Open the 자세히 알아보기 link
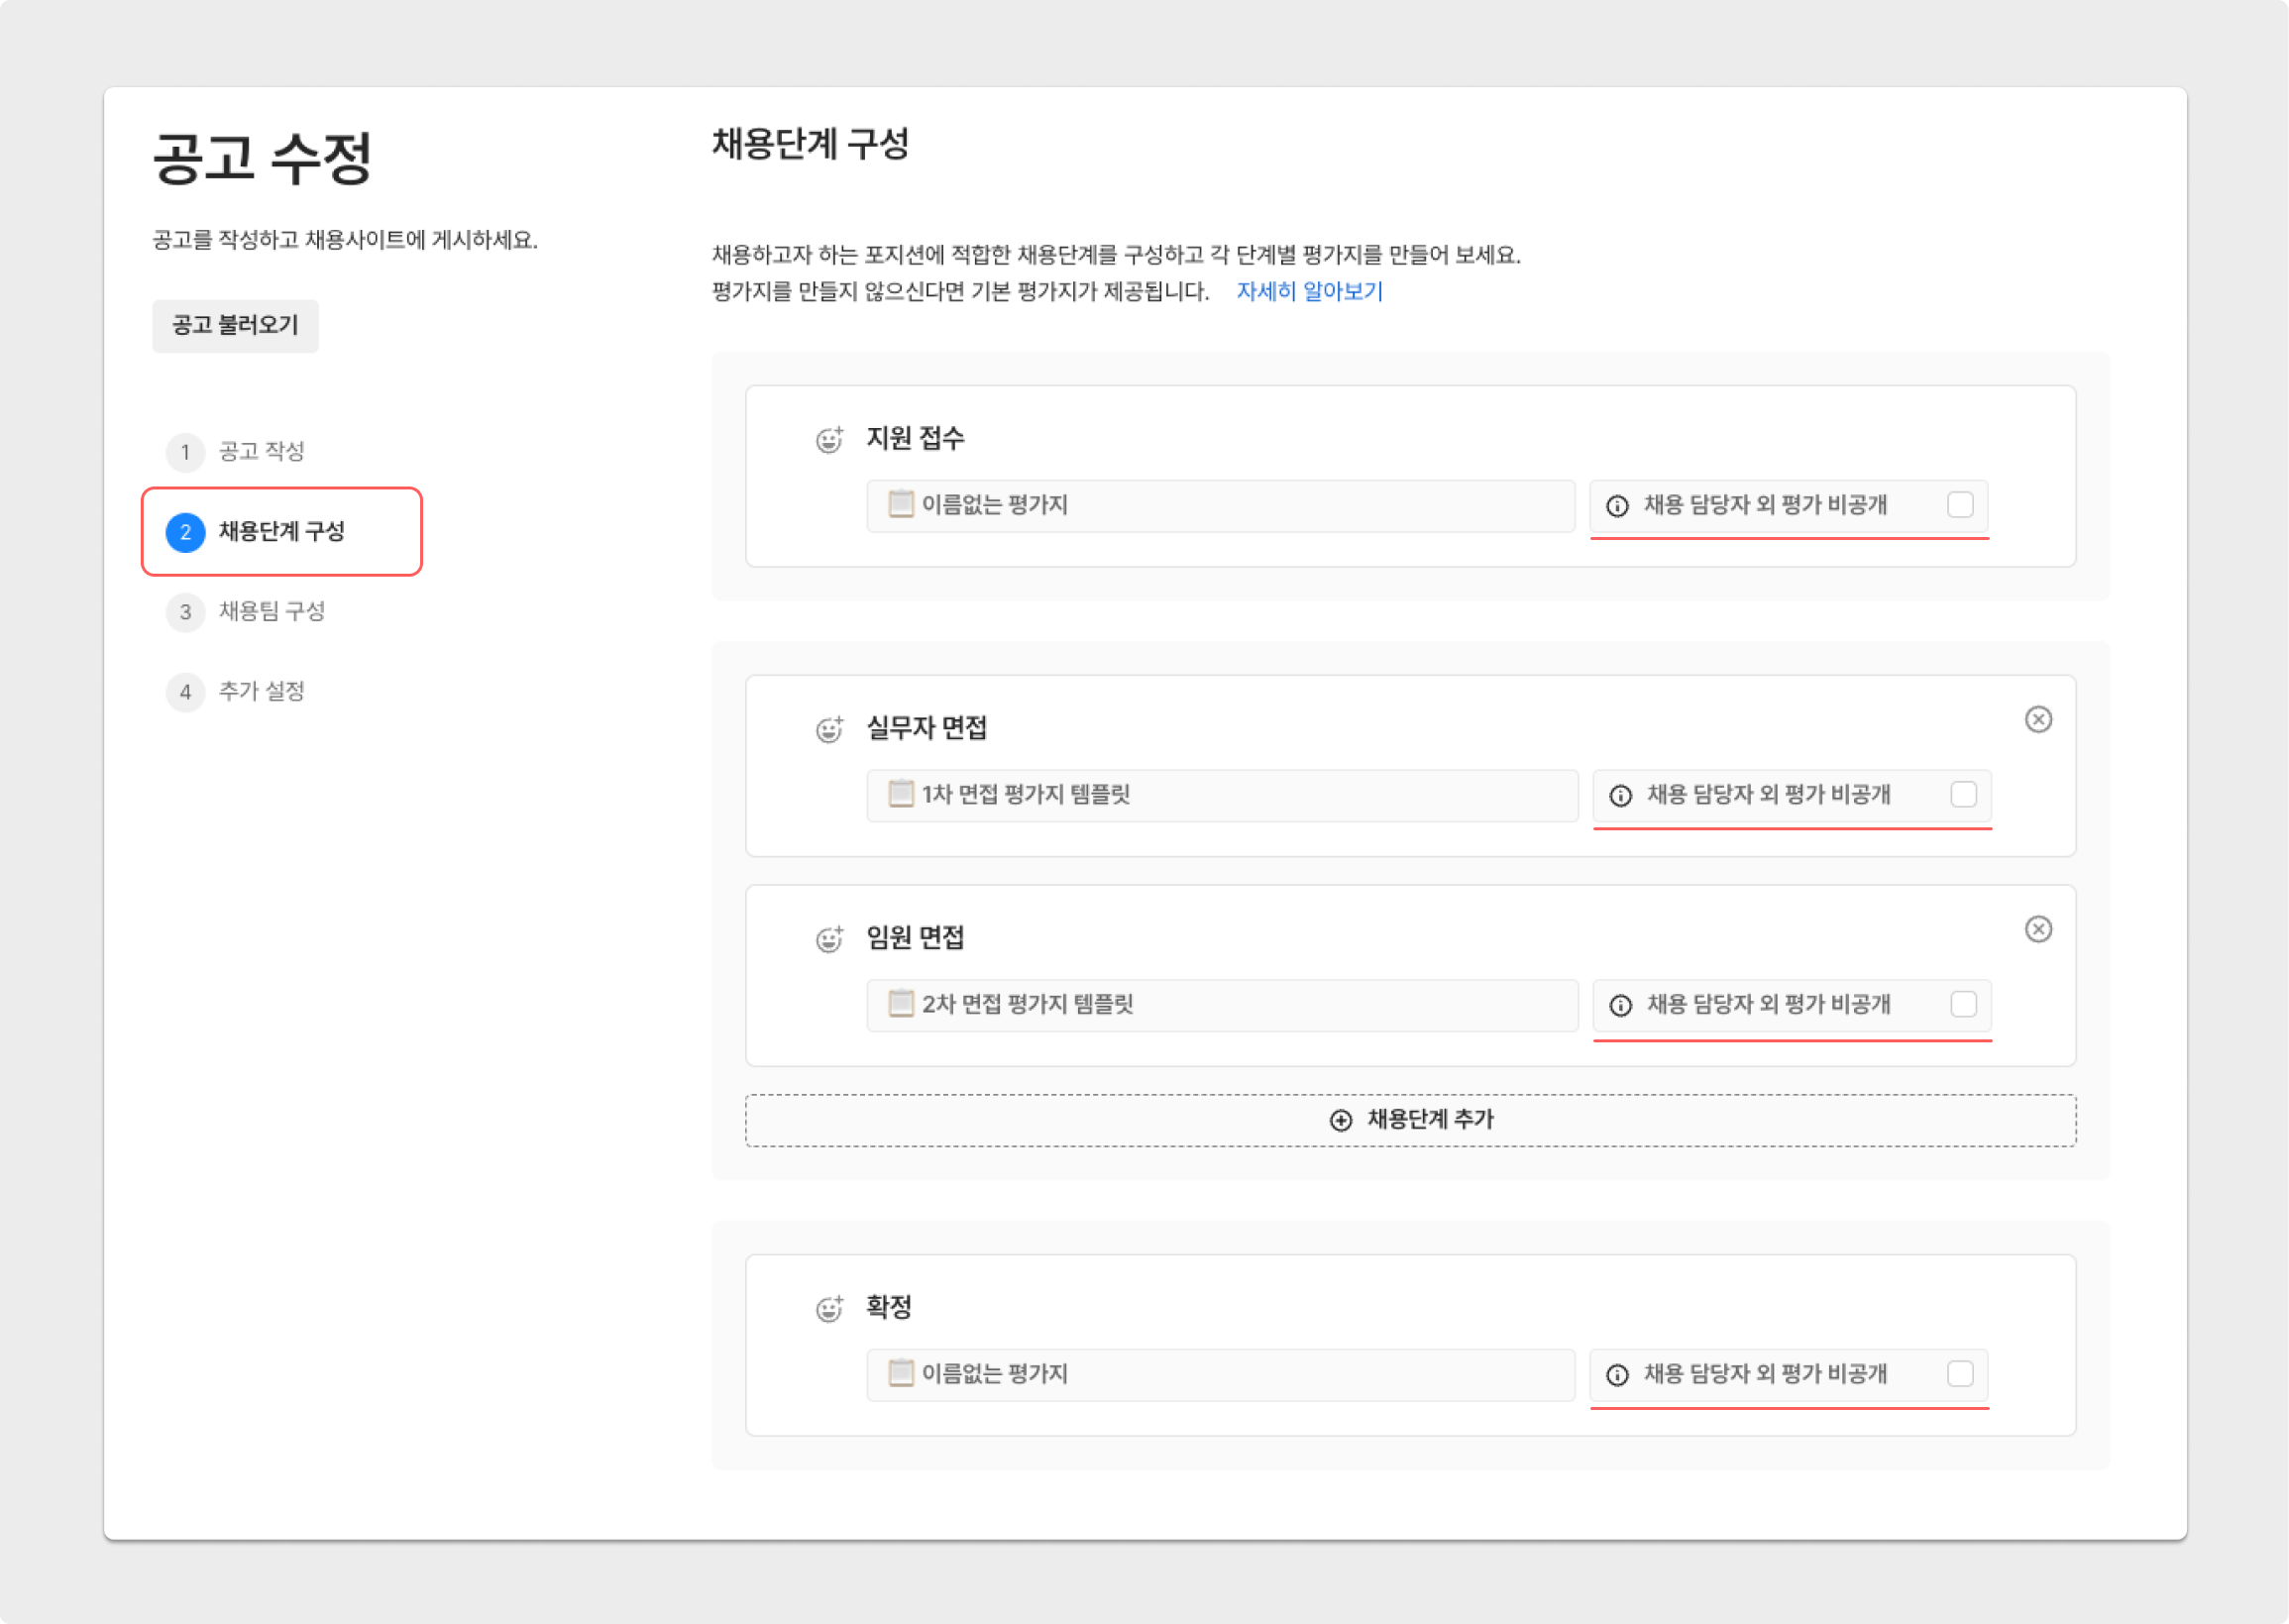 pyautogui.click(x=1308, y=291)
